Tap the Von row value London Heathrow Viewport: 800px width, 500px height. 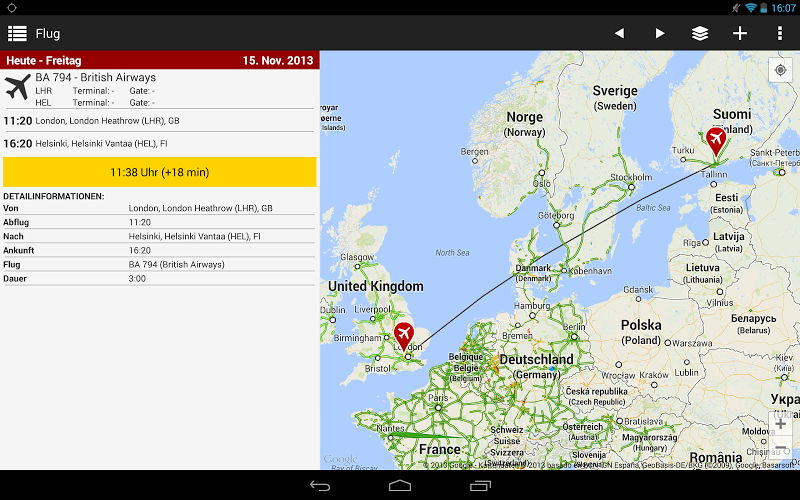(201, 208)
